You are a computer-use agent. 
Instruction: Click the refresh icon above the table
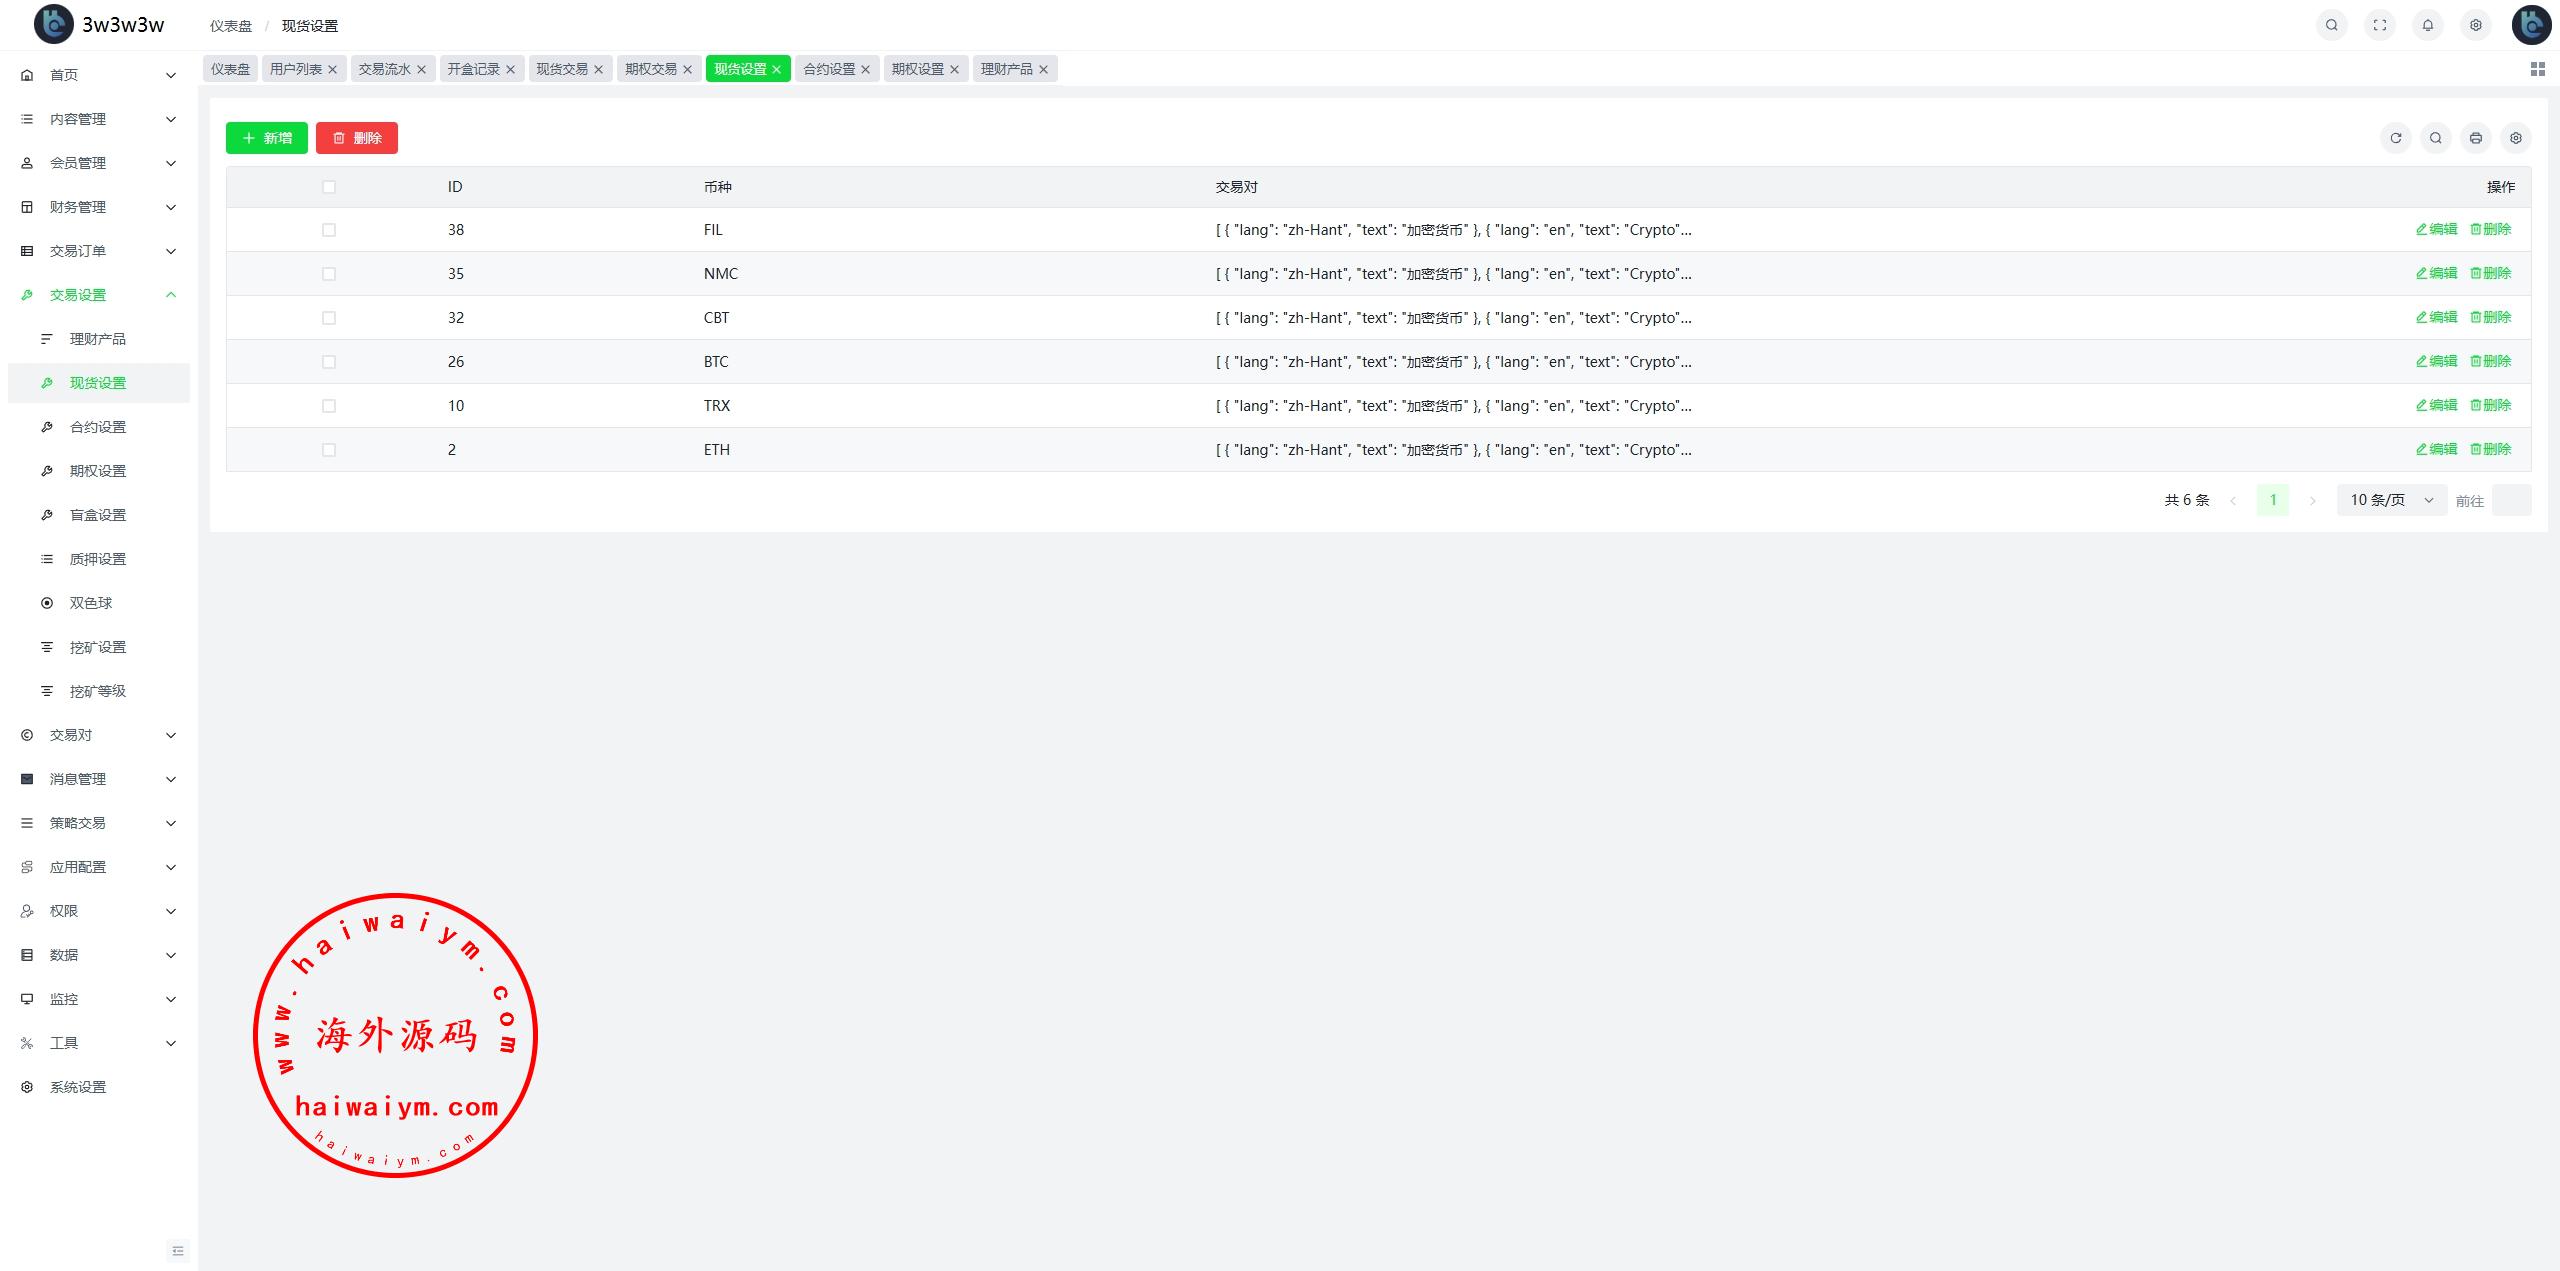2395,138
